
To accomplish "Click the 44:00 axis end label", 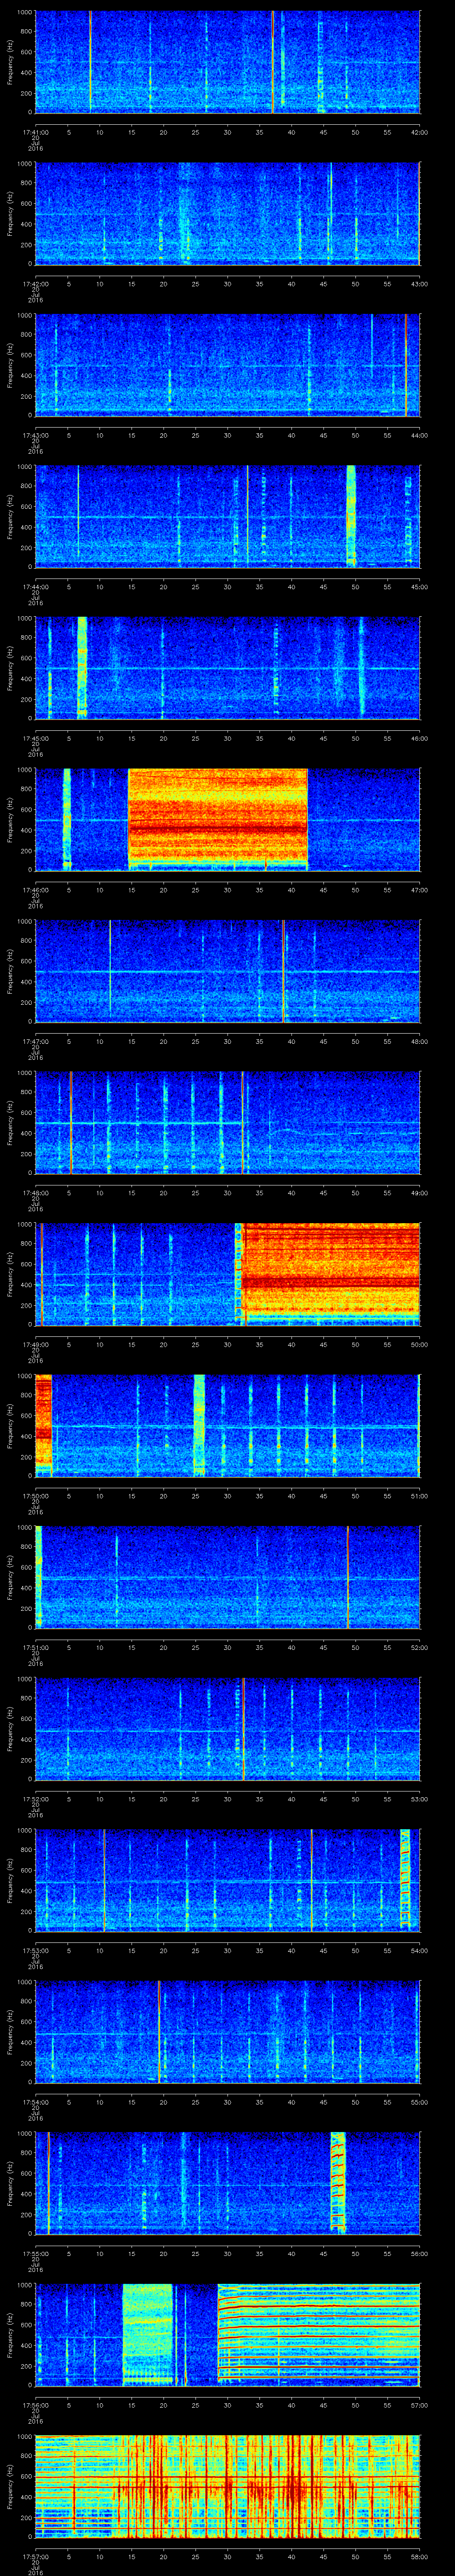I will (419, 434).
